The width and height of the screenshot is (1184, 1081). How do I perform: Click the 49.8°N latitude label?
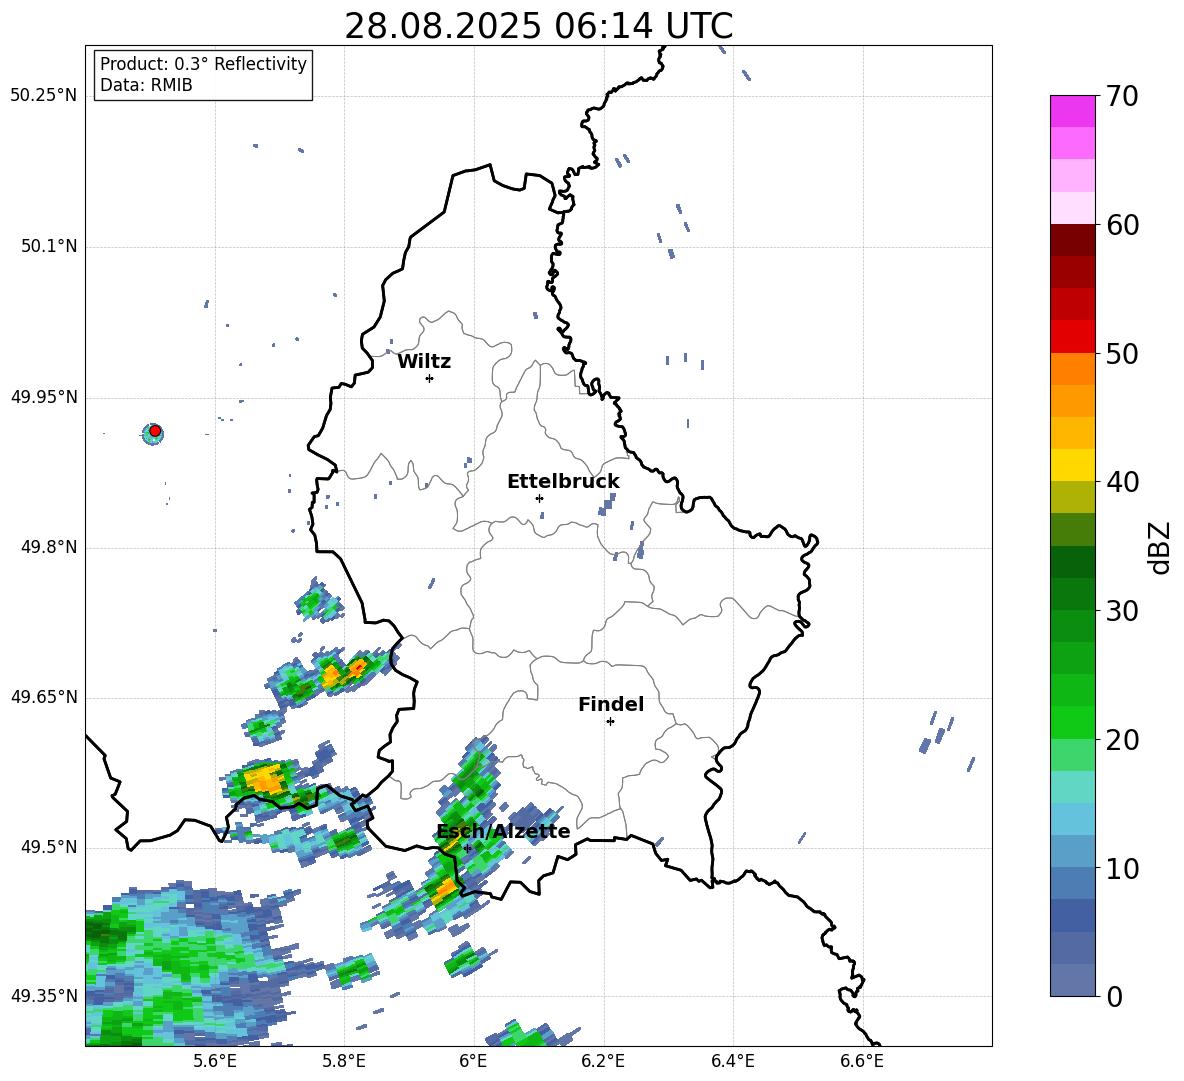[49, 547]
